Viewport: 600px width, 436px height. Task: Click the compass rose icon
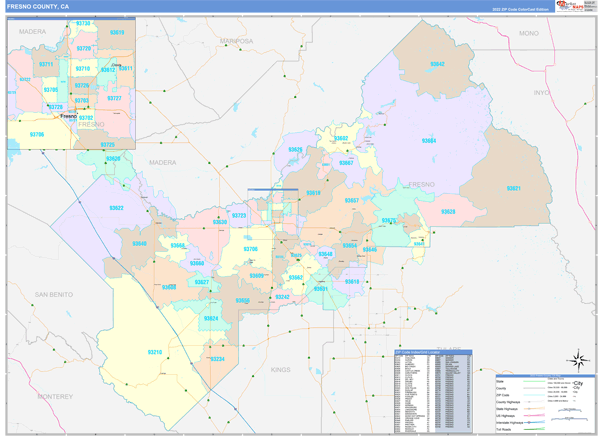pyautogui.click(x=576, y=361)
